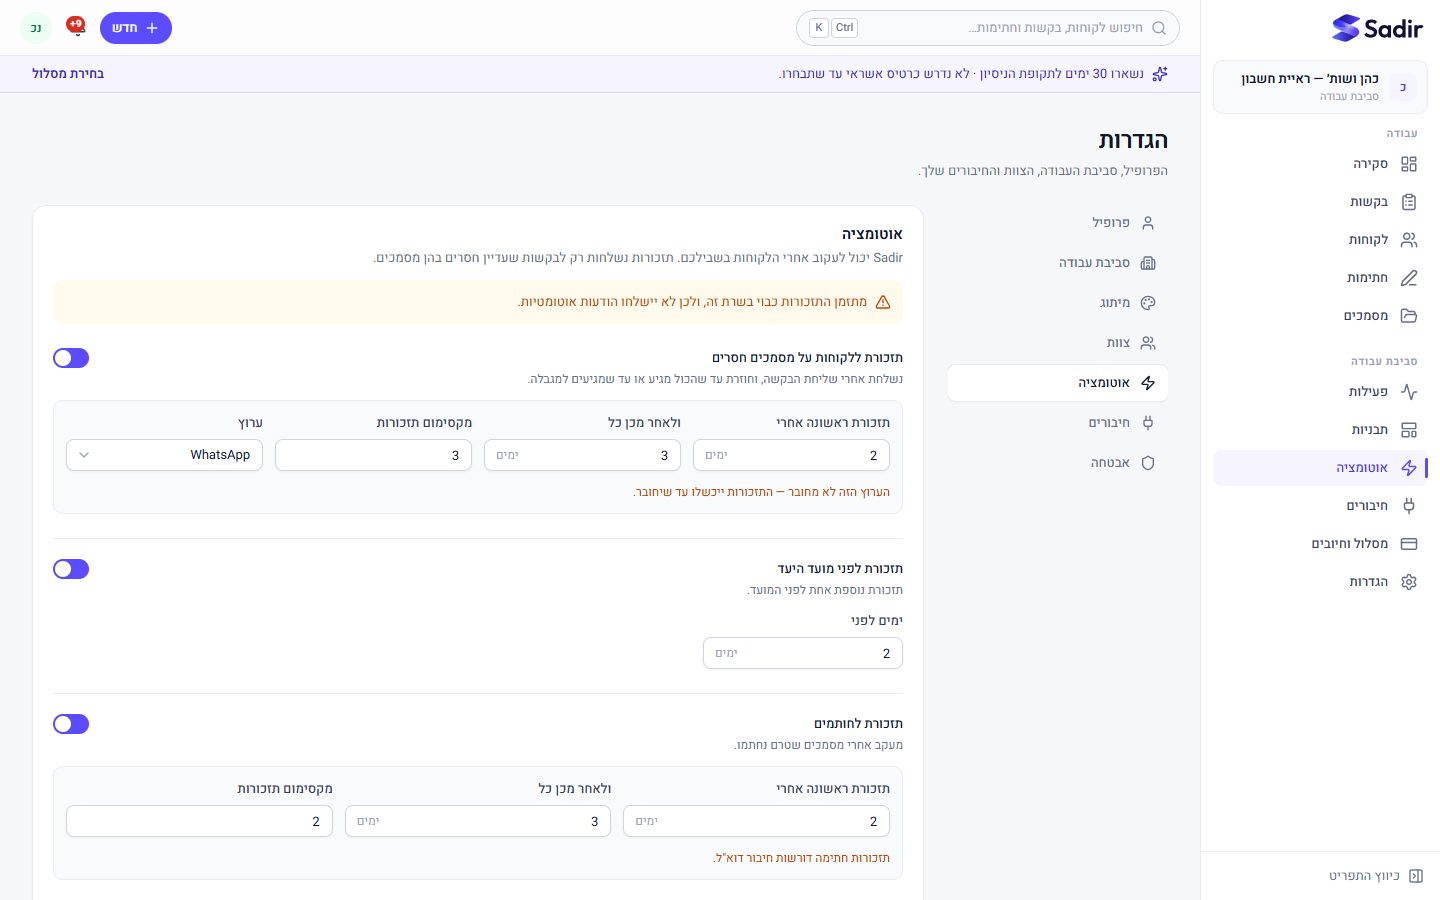
Task: Click the בקשות clipboard icon
Action: click(x=1408, y=202)
